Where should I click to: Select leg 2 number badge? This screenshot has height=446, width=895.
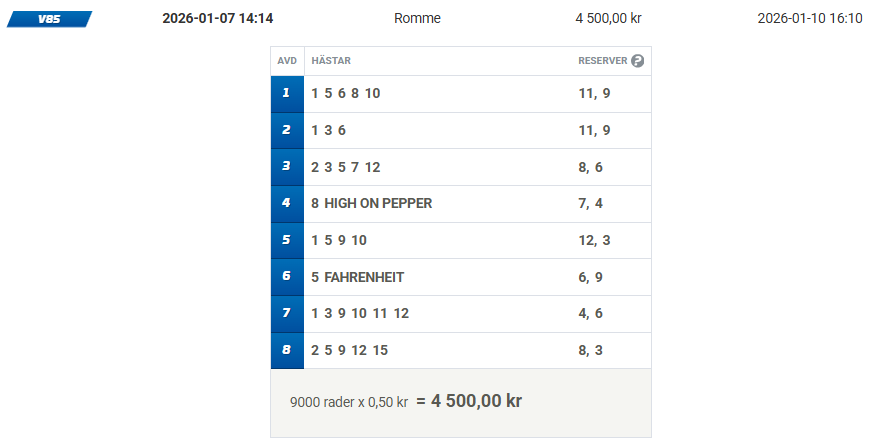coord(287,130)
